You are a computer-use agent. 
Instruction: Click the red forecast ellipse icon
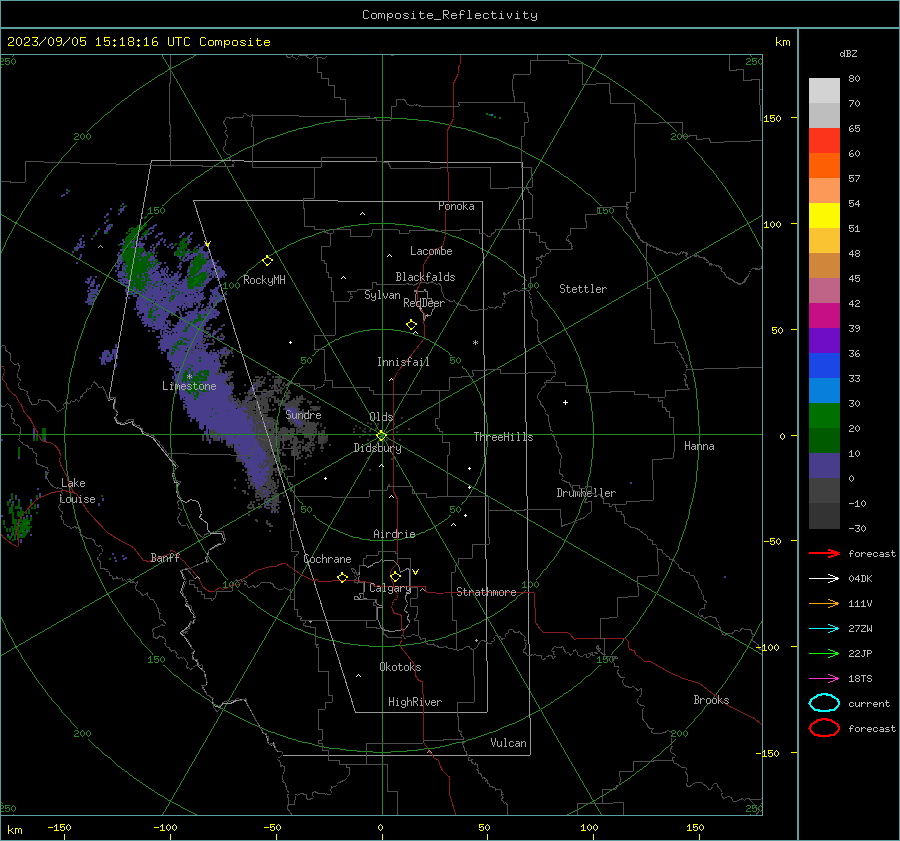pyautogui.click(x=824, y=728)
